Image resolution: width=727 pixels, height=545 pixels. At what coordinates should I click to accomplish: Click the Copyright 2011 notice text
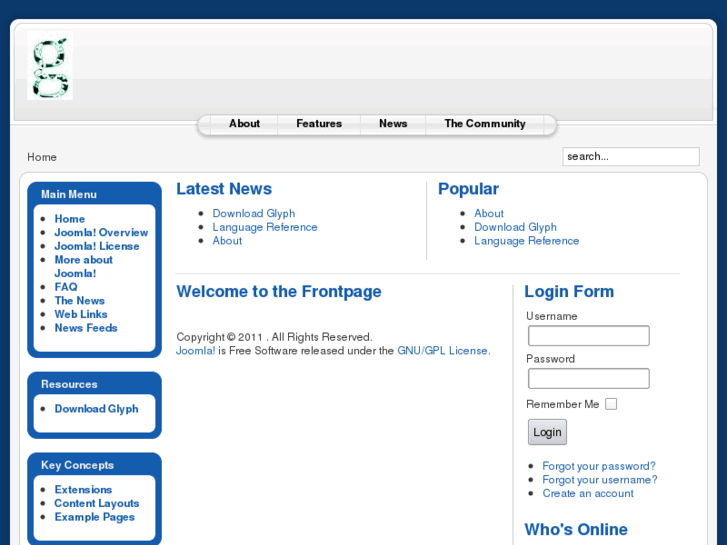(x=274, y=337)
